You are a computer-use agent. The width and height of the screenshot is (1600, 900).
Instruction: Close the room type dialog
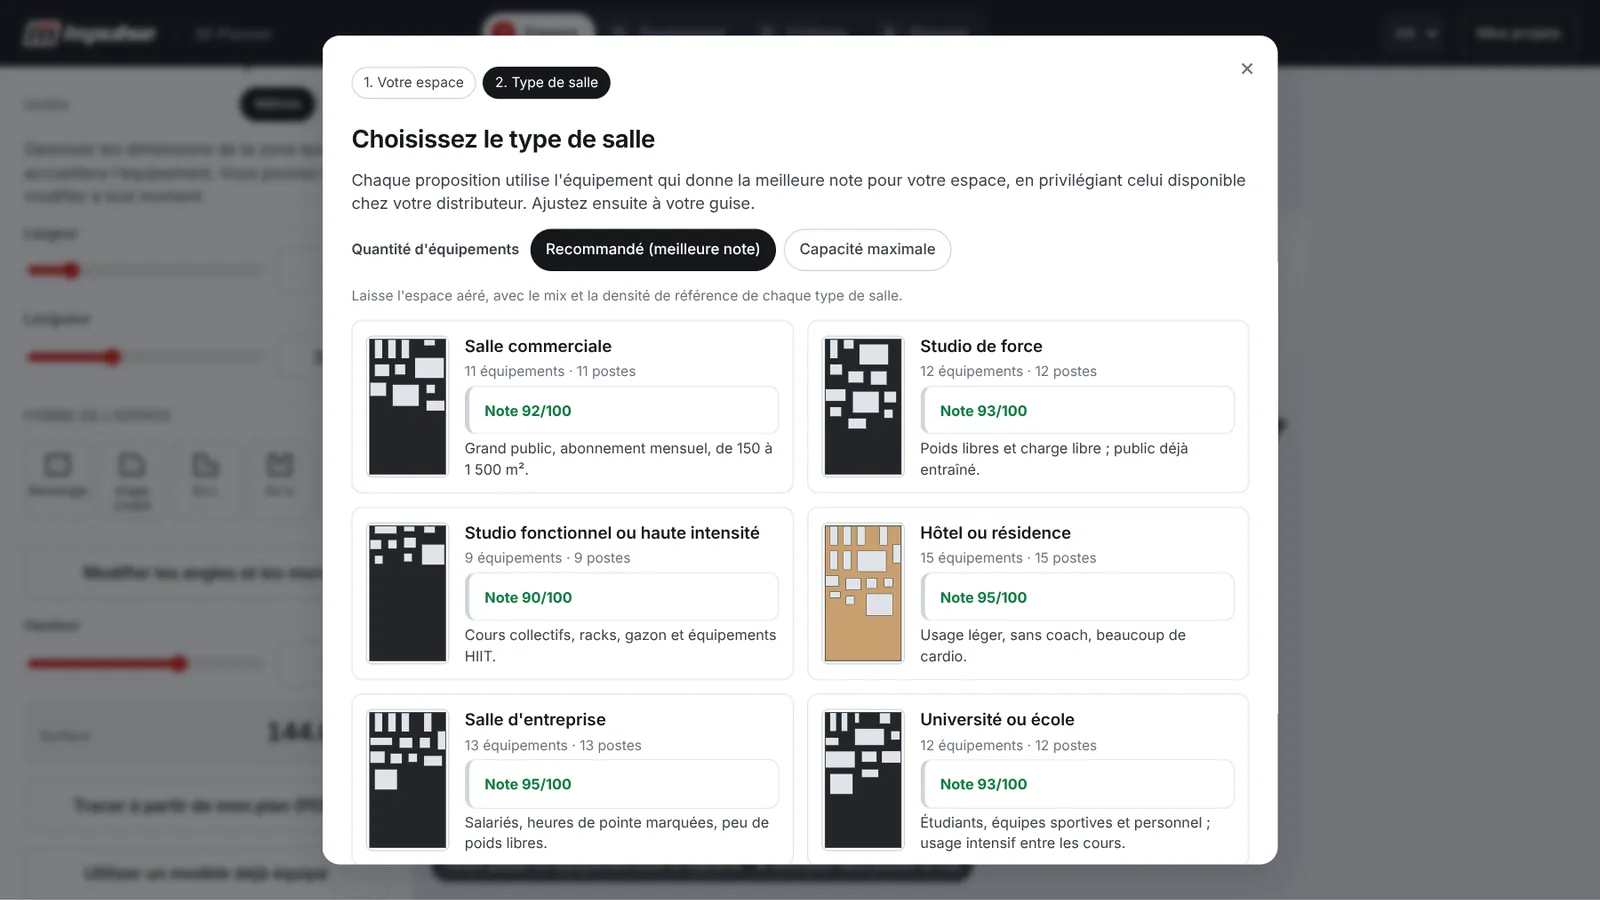coord(1246,69)
